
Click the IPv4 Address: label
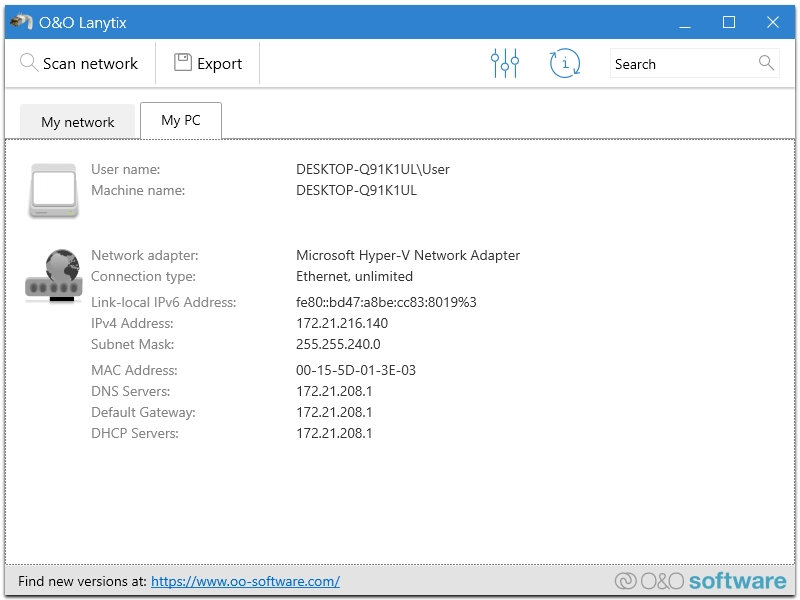(x=132, y=323)
